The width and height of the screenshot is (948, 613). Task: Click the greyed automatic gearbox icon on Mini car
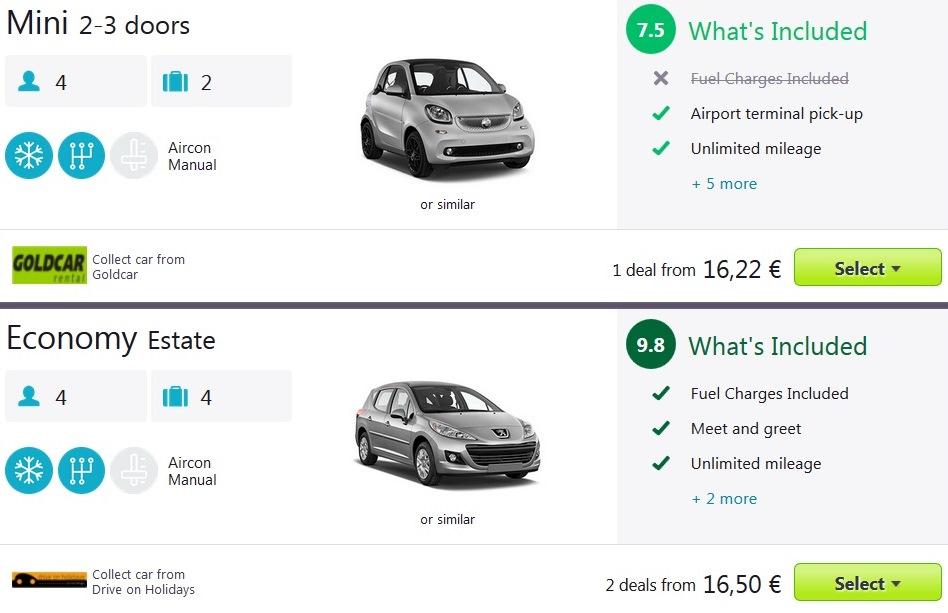(134, 155)
